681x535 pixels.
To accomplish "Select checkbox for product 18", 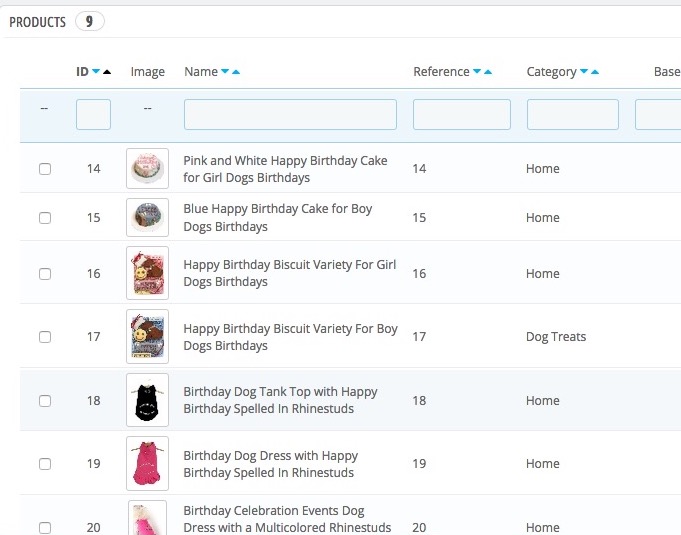I will coord(45,400).
